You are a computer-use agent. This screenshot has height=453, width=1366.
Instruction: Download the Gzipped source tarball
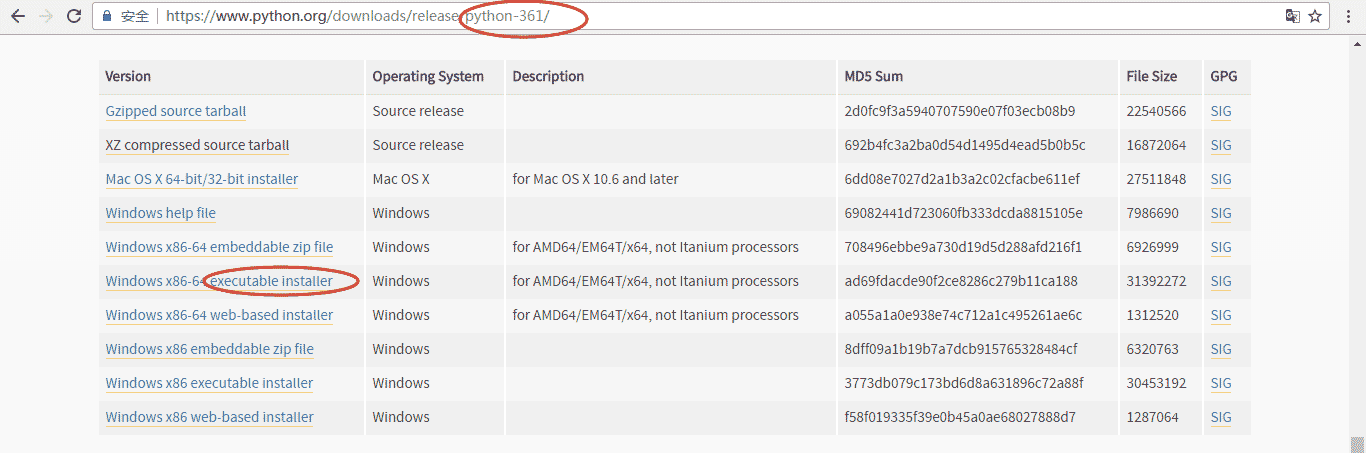pyautogui.click(x=175, y=111)
